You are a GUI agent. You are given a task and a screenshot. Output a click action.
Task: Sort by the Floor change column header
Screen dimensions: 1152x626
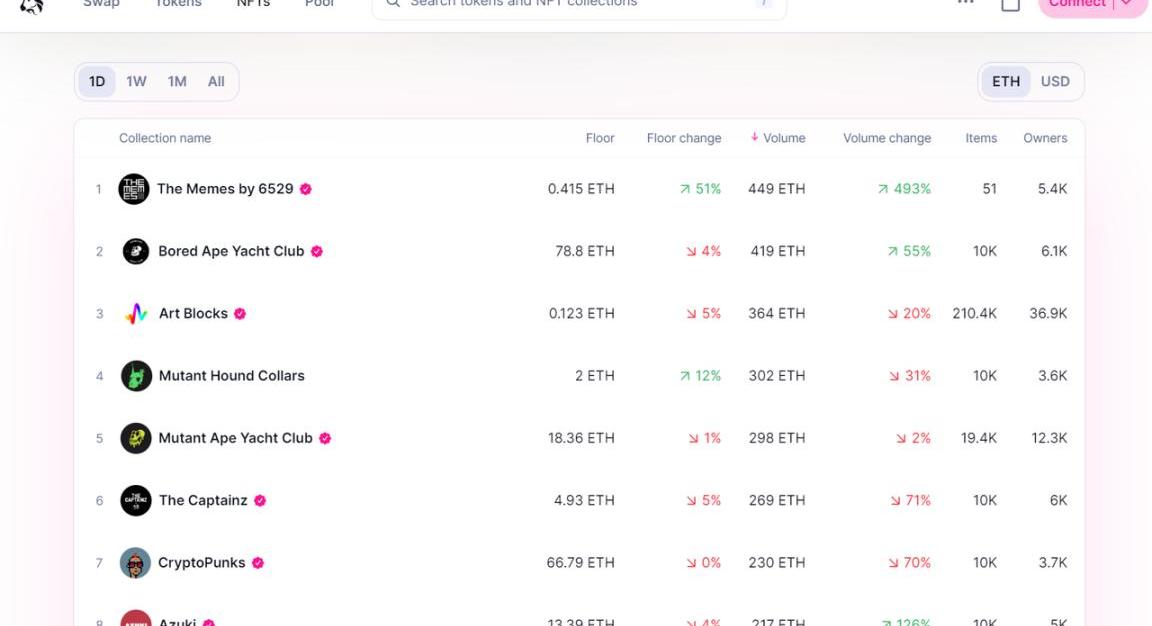684,138
